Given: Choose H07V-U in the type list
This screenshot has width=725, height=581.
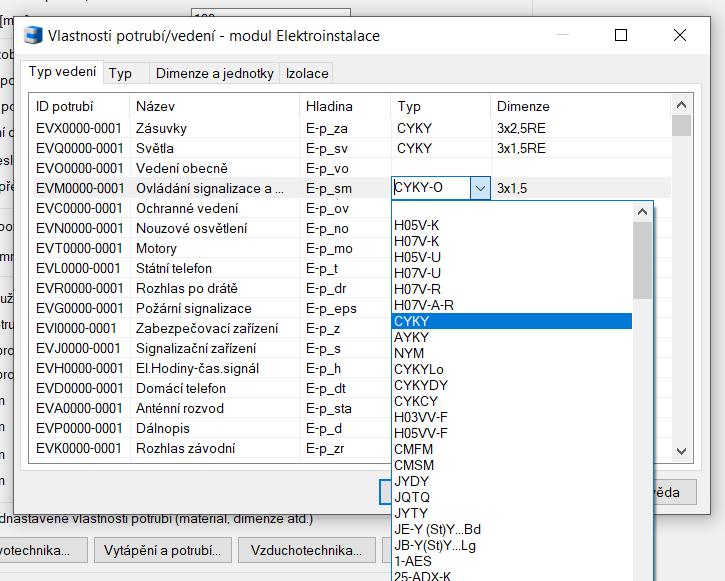Looking at the screenshot, I should 511,273.
